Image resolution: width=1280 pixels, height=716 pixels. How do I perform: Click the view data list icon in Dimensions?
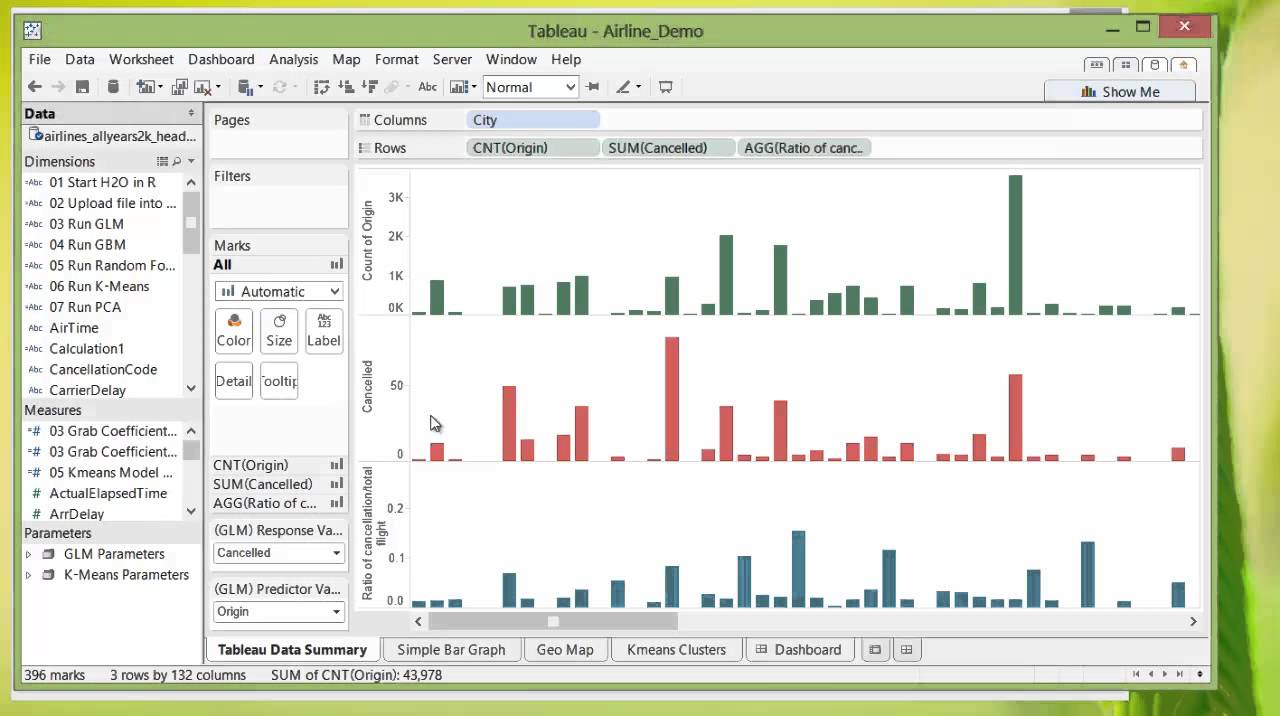pos(162,161)
